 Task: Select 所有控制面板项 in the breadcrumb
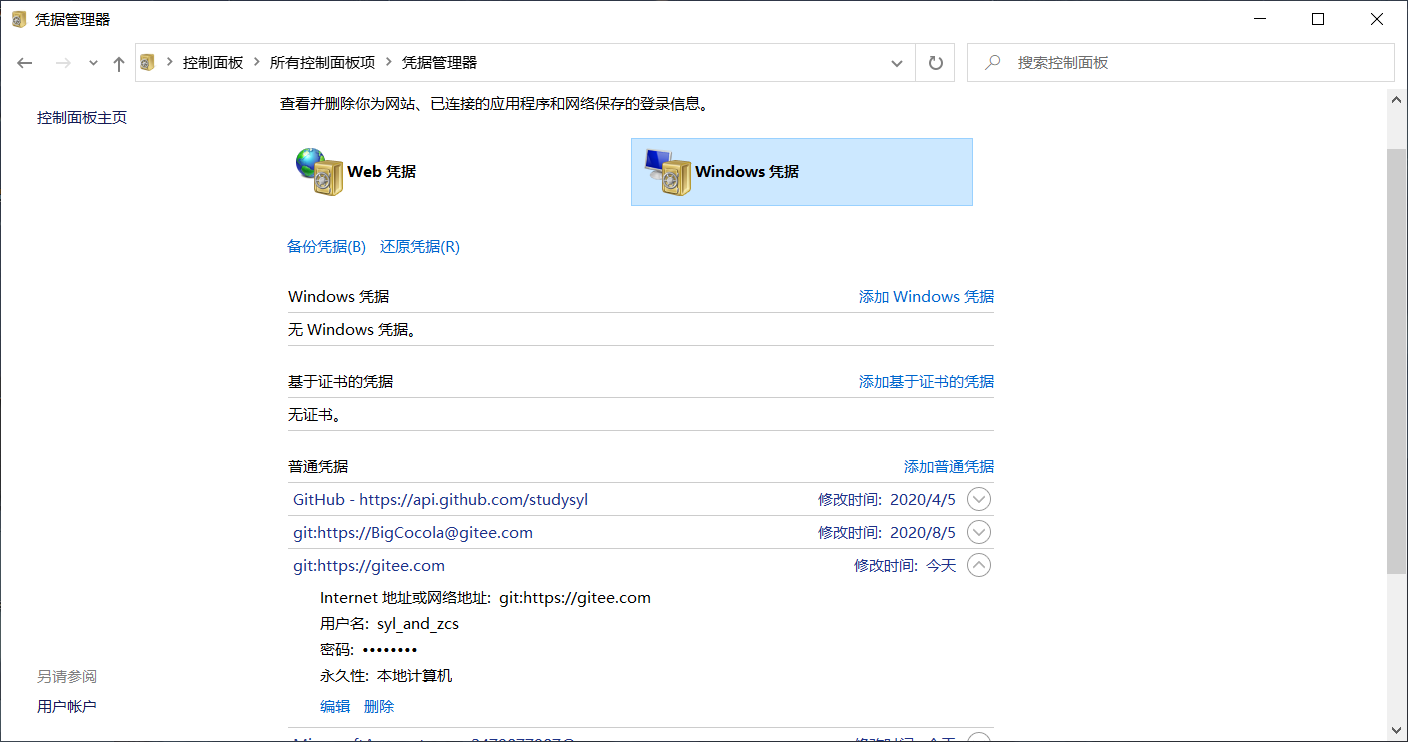(322, 62)
